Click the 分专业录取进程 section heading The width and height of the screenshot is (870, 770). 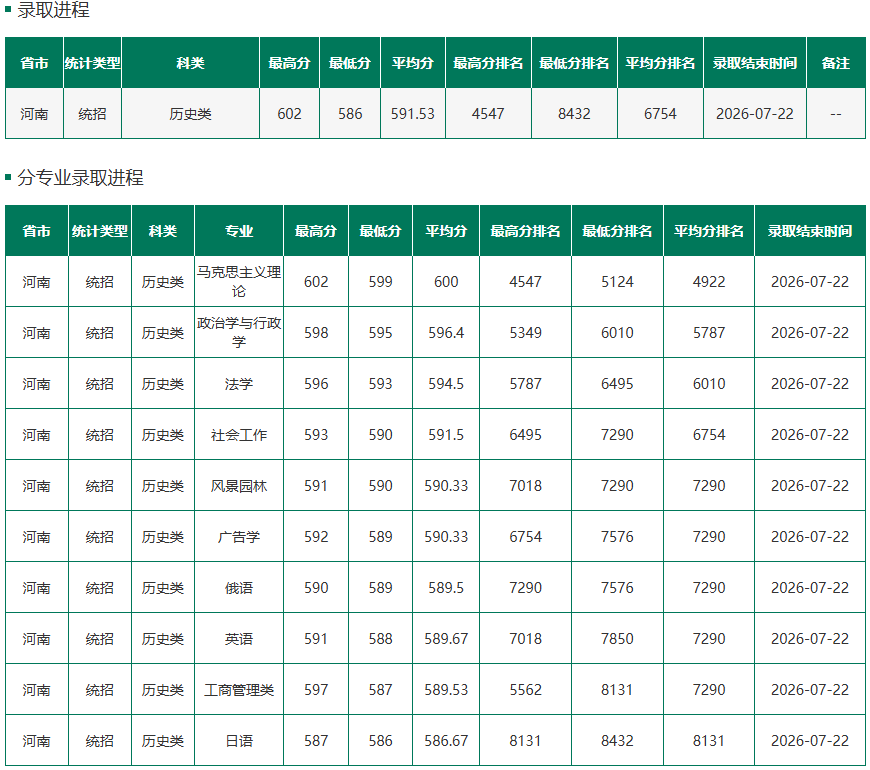pos(80,178)
